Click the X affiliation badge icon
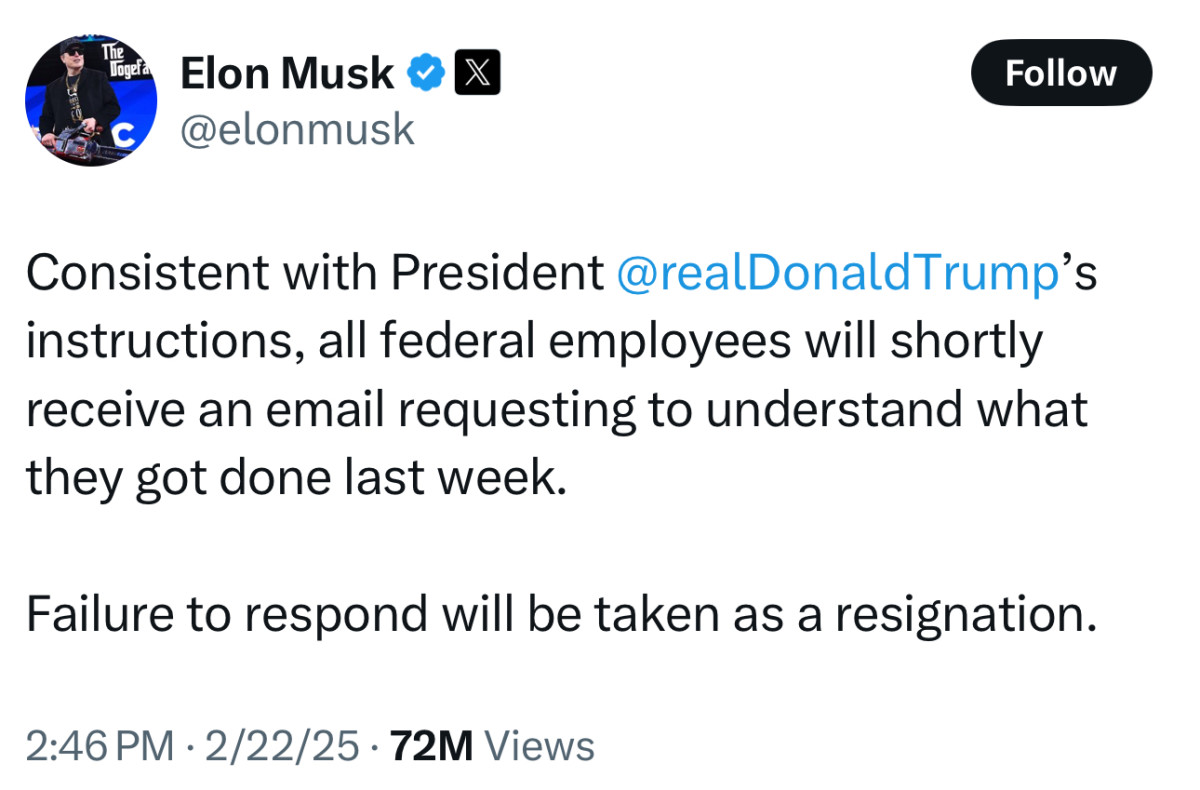This screenshot has height=790, width=1200. pos(478,73)
